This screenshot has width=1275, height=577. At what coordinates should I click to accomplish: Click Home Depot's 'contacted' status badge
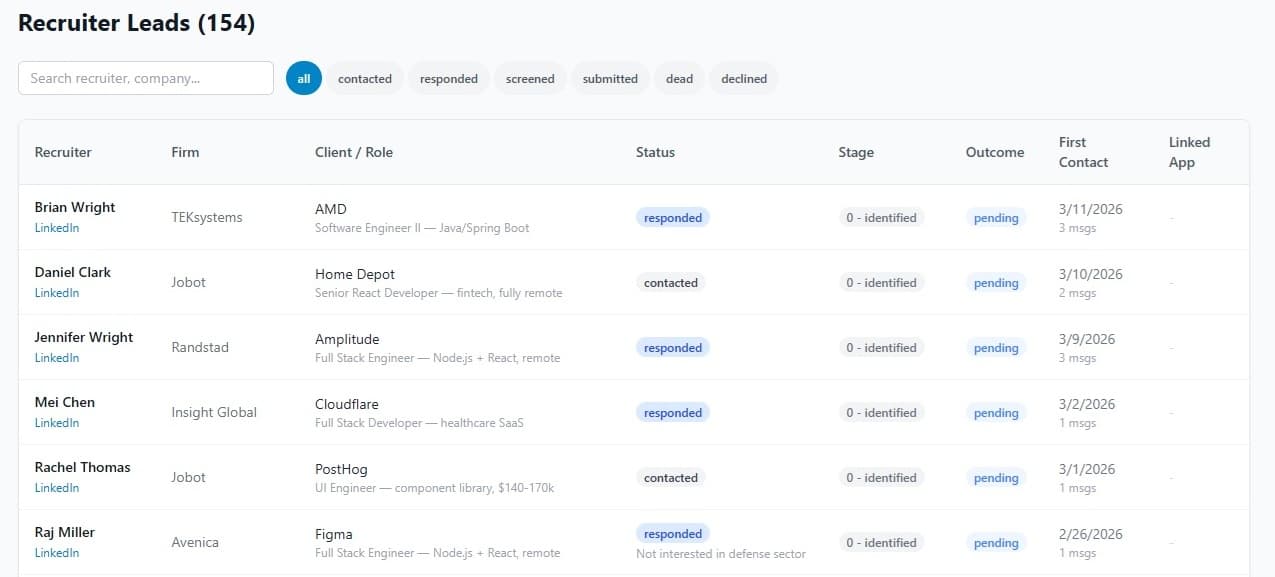point(670,282)
